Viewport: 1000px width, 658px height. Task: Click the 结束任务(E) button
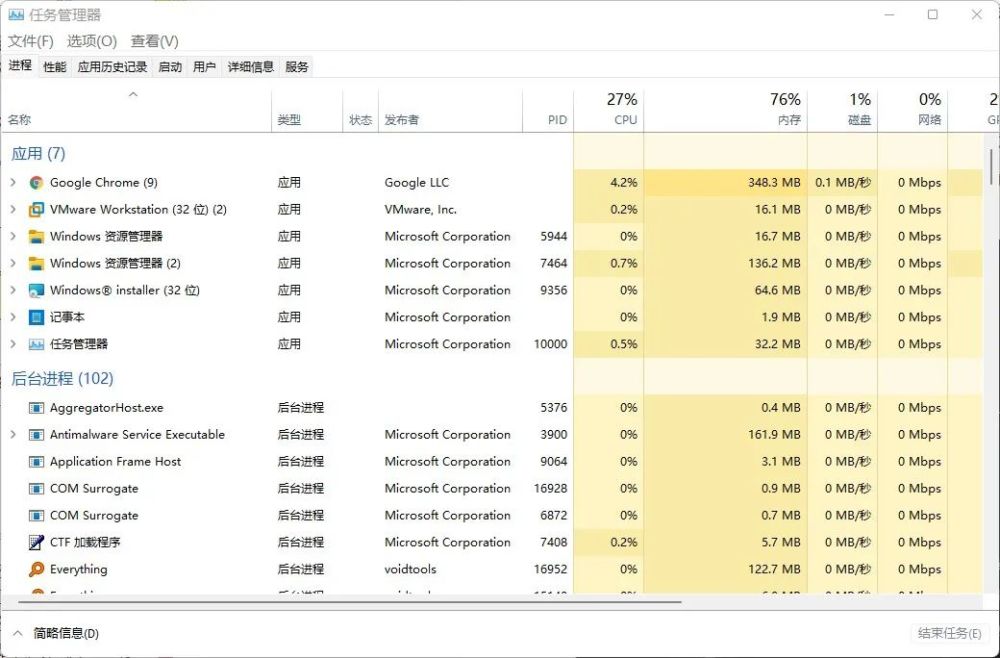coord(950,633)
